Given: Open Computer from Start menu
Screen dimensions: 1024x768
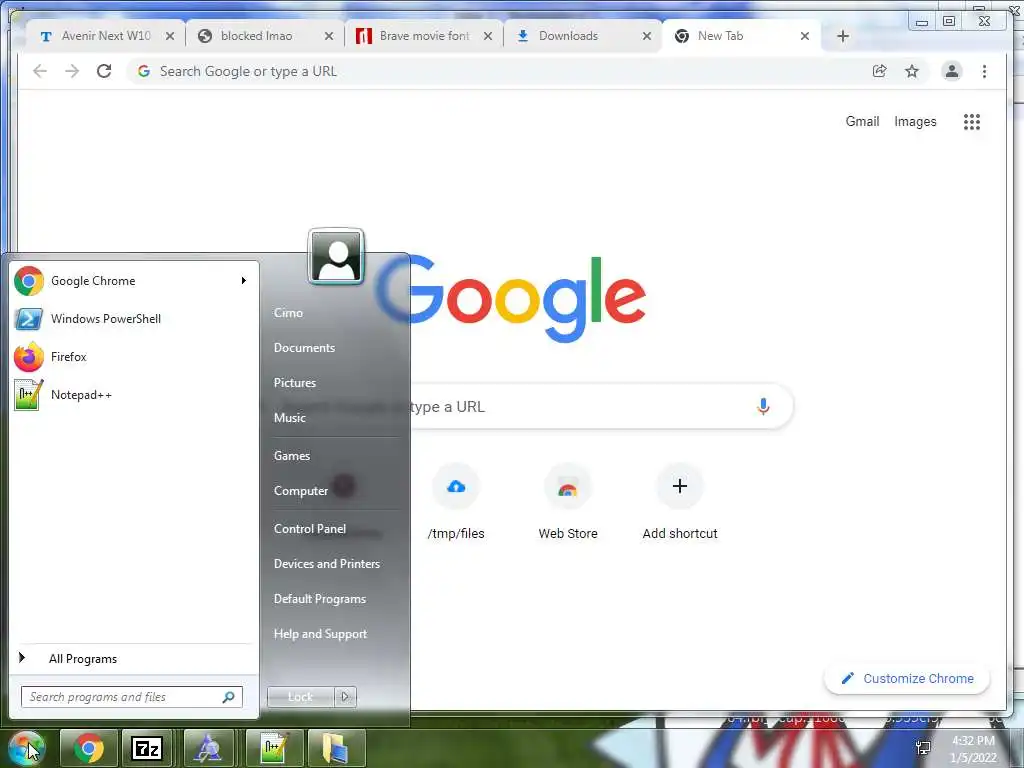Looking at the screenshot, I should coord(300,491).
